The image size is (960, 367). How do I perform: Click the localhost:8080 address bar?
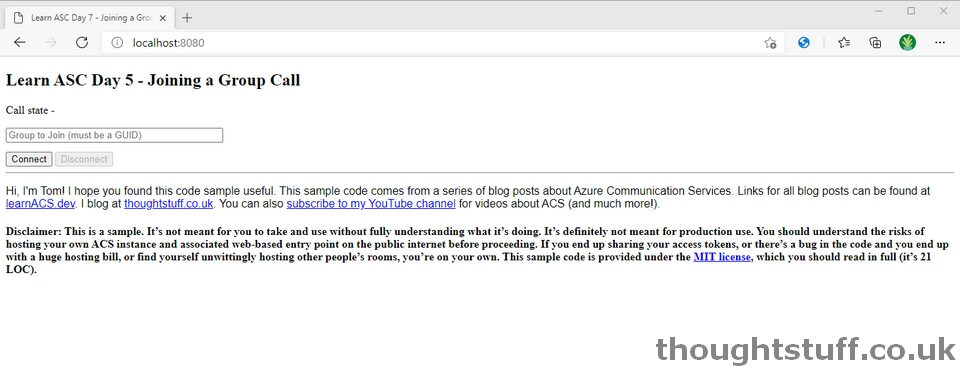(429, 43)
